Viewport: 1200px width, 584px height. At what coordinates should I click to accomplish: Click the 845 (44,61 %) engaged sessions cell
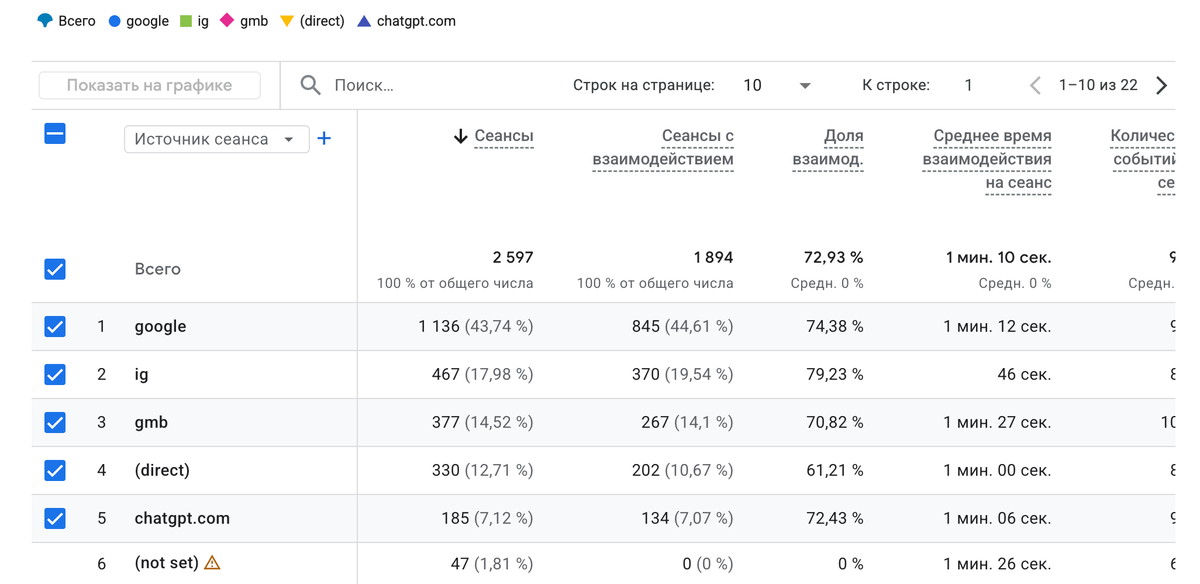click(x=682, y=326)
